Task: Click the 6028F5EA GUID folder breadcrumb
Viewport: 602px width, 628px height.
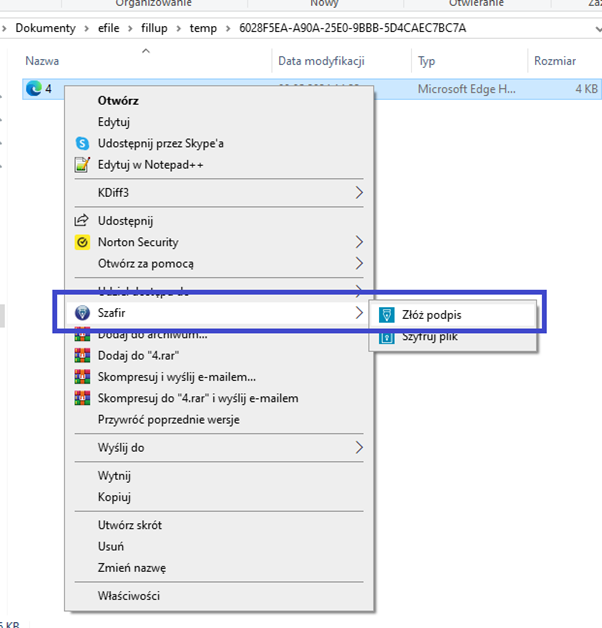Action: 352,28
